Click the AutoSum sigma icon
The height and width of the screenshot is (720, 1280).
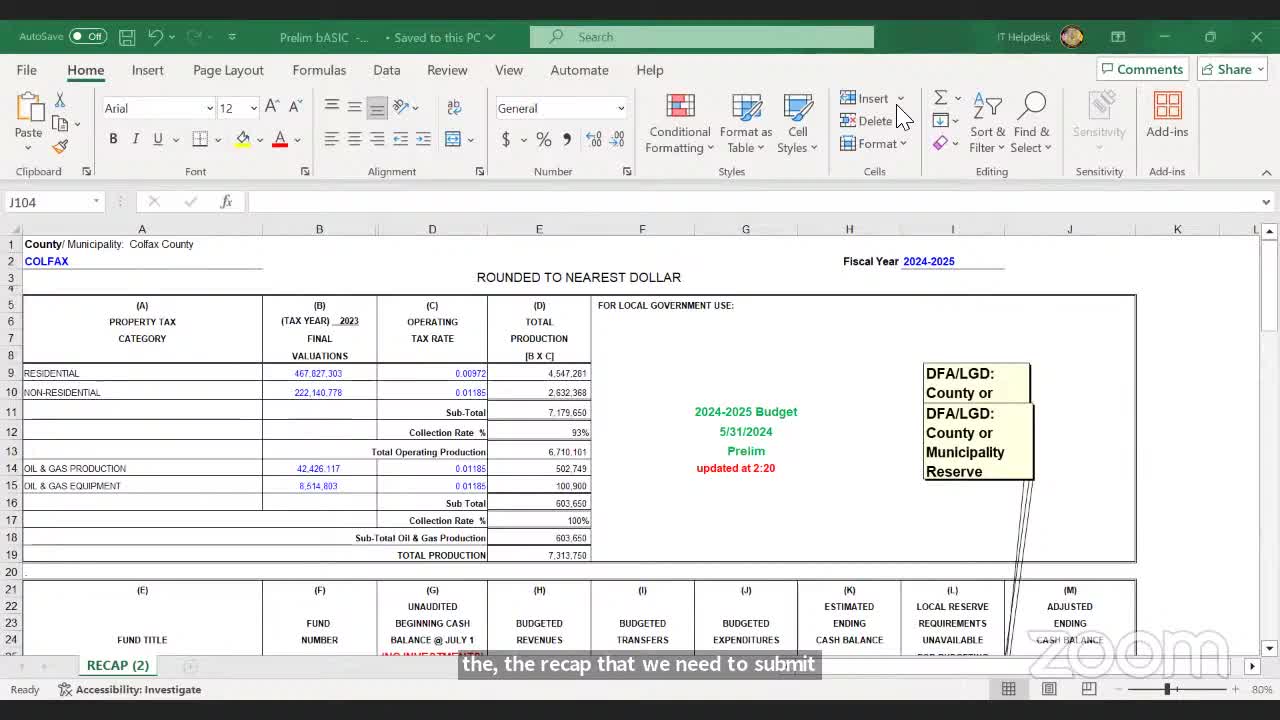(941, 98)
